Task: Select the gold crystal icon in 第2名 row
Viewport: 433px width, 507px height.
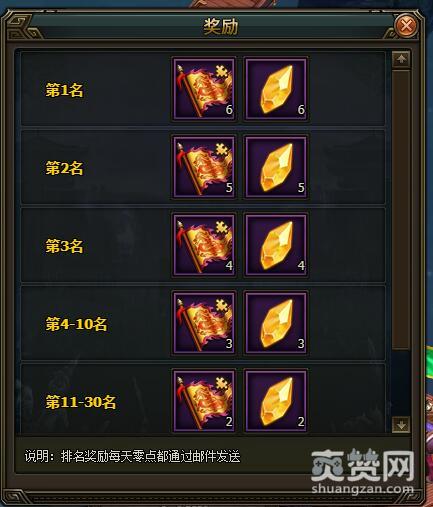Action: (276, 167)
